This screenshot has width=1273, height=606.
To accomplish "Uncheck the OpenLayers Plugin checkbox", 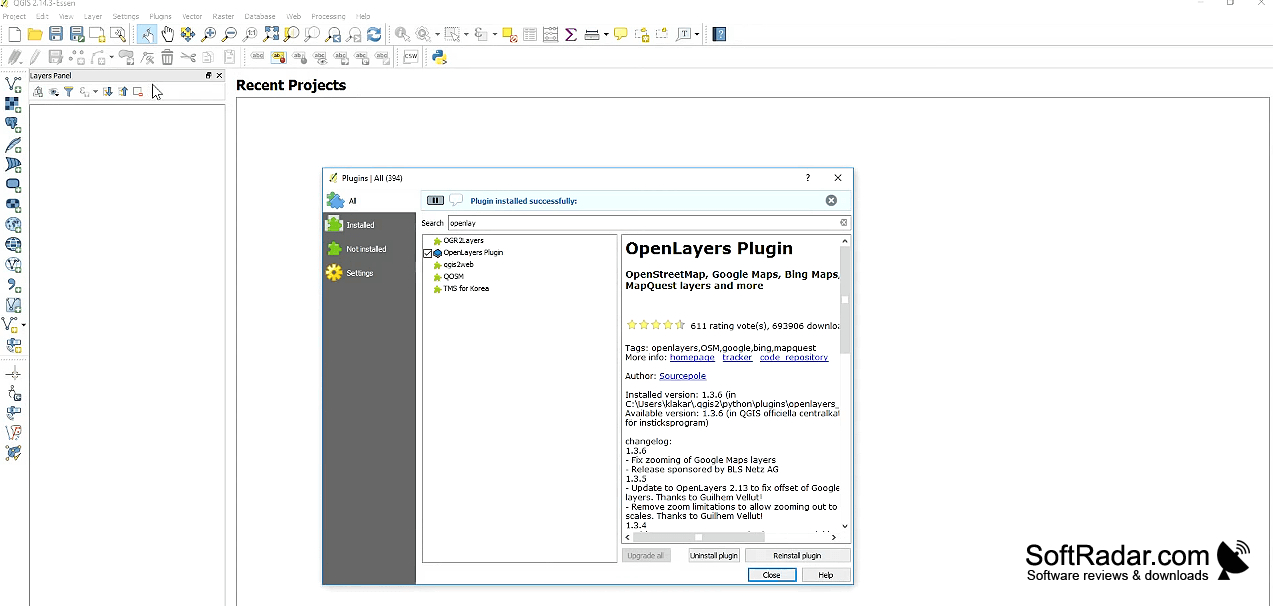I will point(428,253).
